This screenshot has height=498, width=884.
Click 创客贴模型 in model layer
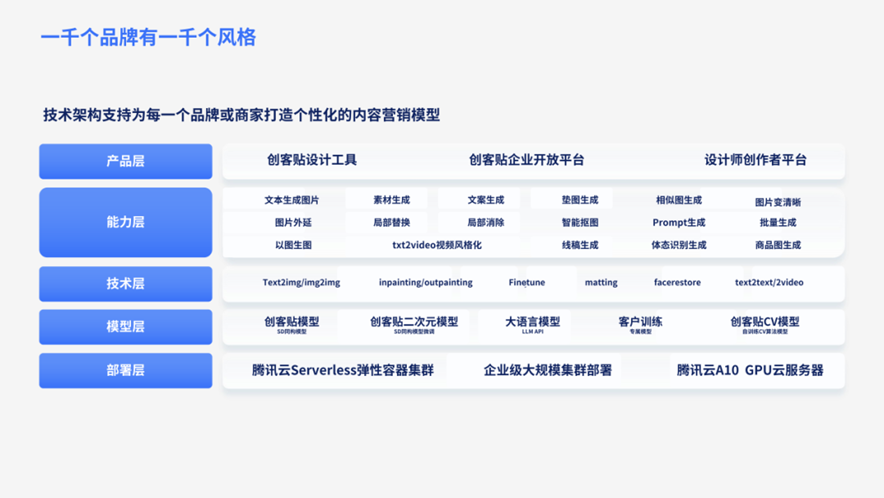pyautogui.click(x=291, y=322)
